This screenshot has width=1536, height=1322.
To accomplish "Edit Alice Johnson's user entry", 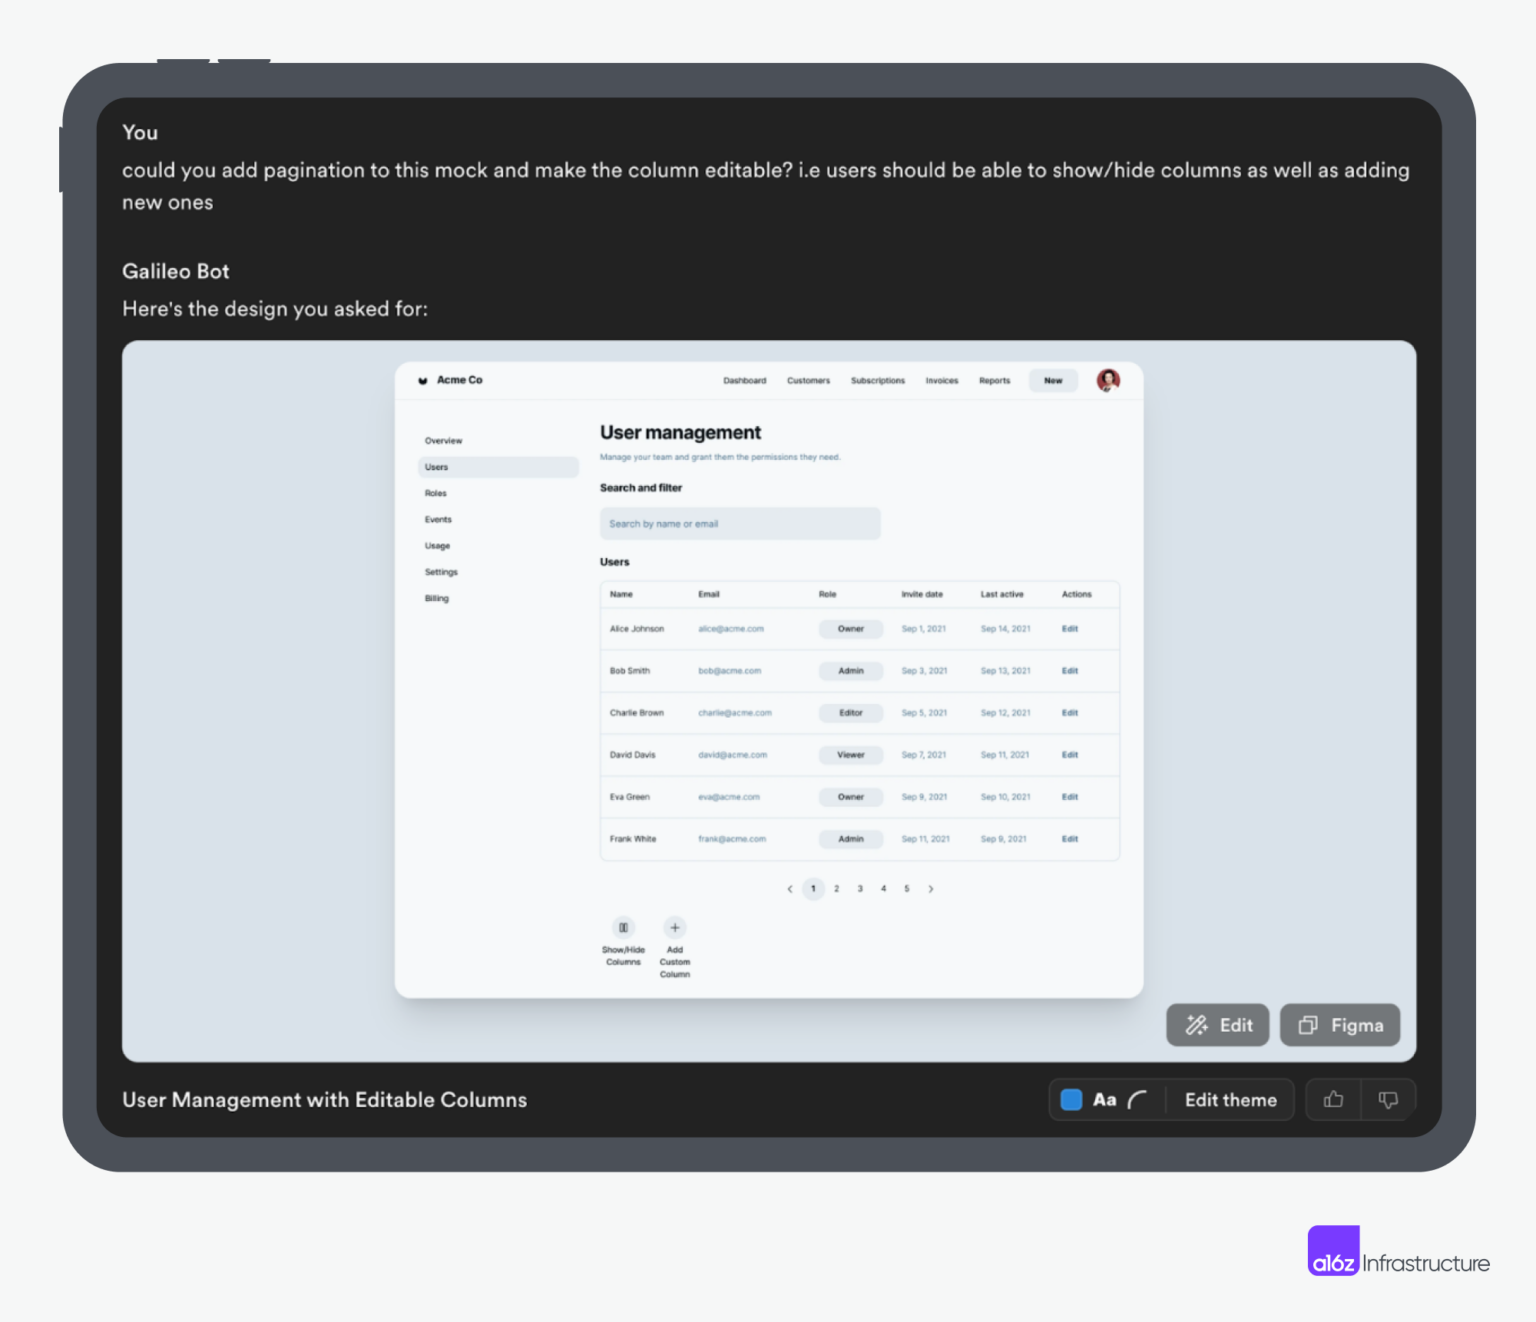I will pyautogui.click(x=1069, y=628).
